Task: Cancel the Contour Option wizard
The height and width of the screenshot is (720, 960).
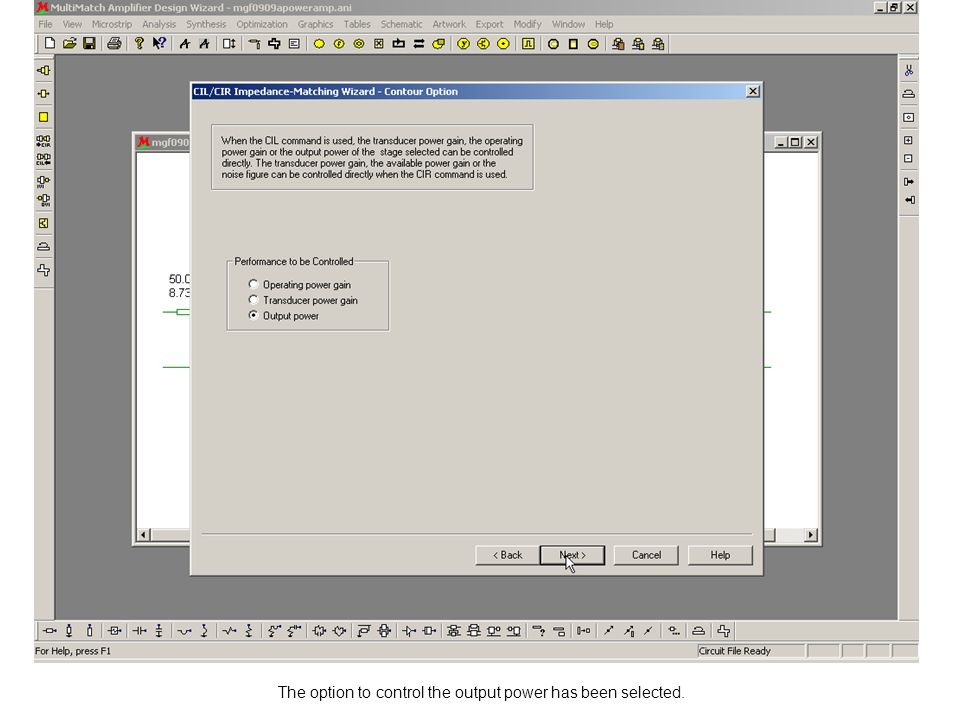Action: [x=646, y=555]
